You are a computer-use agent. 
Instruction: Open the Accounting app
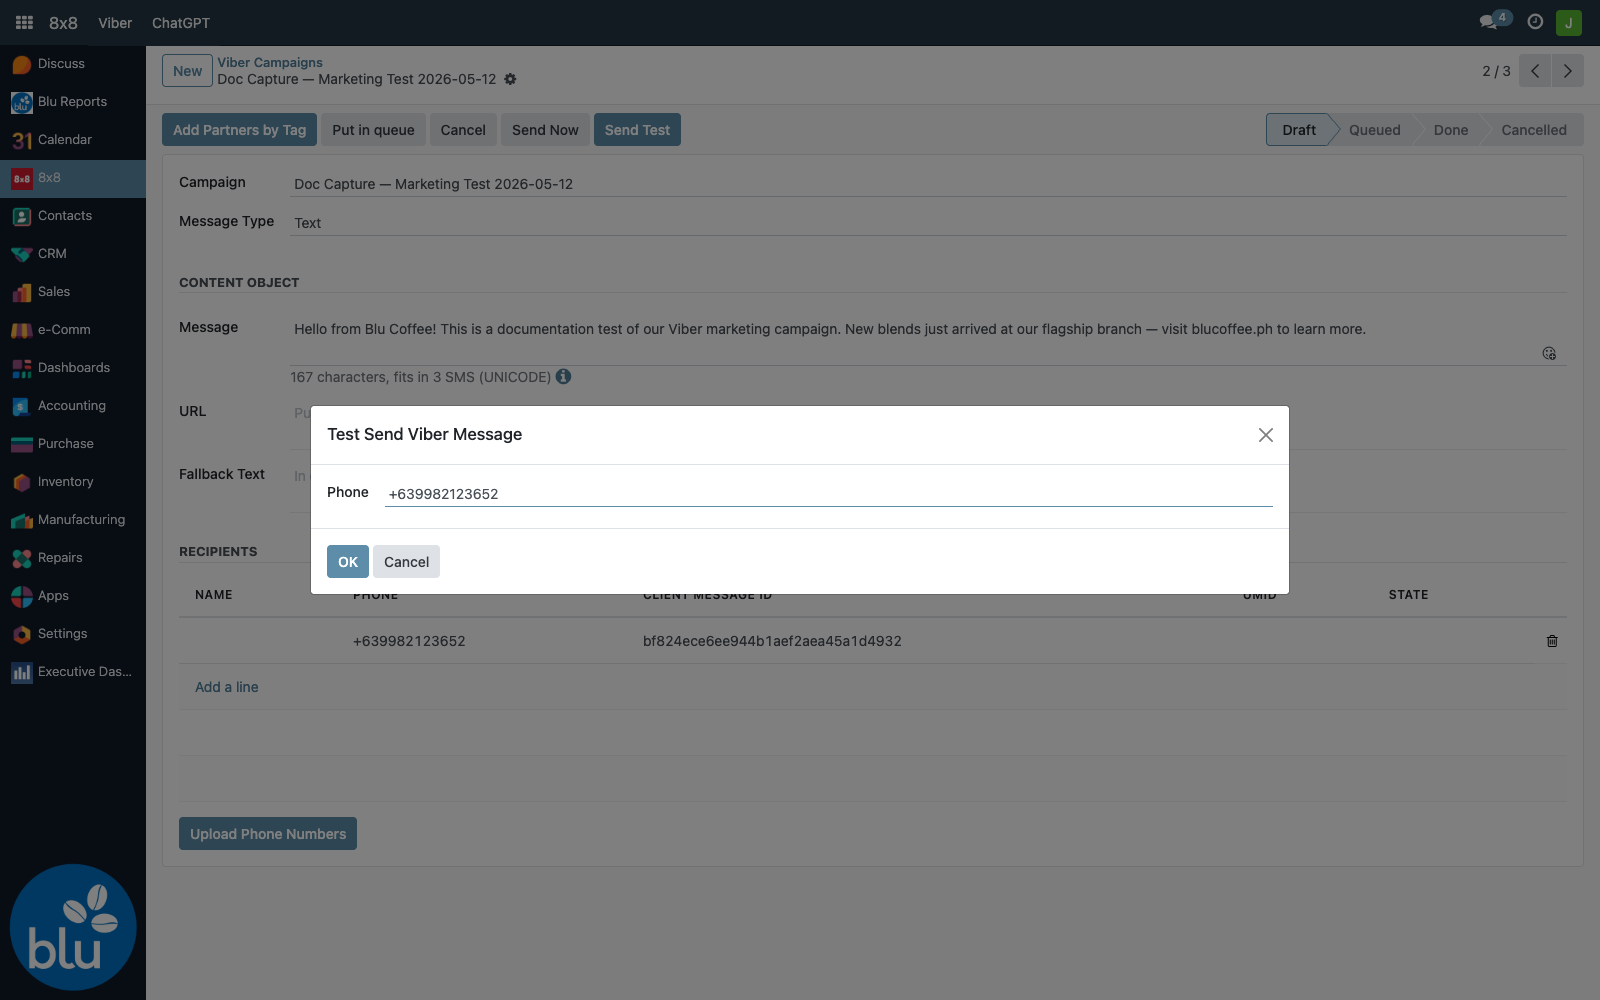pos(73,406)
